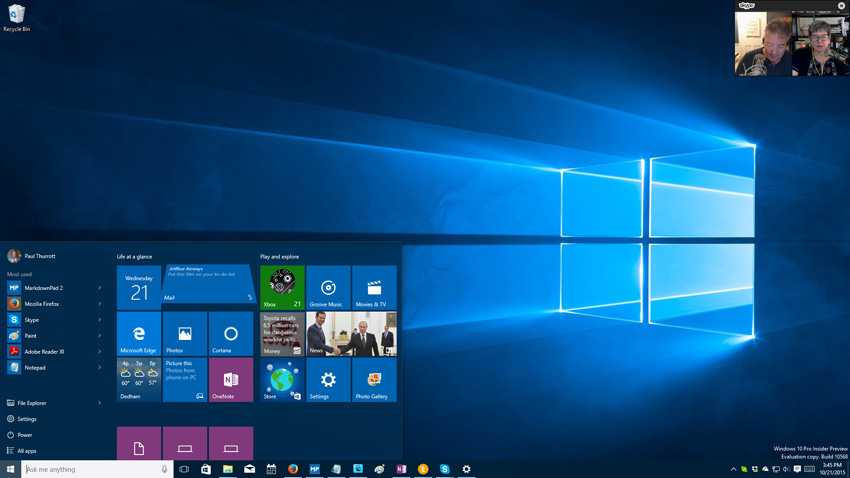Open the Photos tile
This screenshot has height=478, width=850.
click(x=185, y=333)
